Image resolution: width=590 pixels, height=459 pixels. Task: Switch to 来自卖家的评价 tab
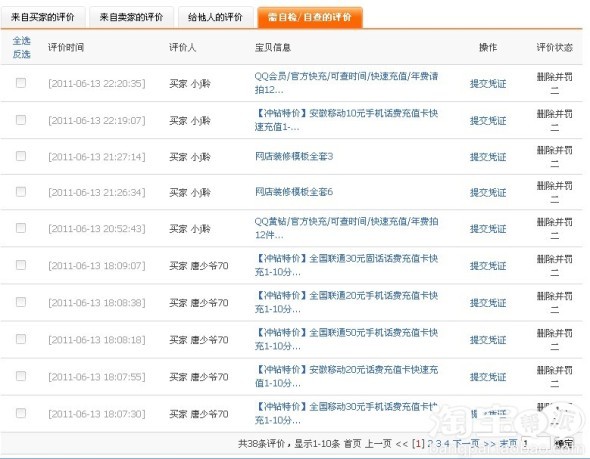(131, 17)
